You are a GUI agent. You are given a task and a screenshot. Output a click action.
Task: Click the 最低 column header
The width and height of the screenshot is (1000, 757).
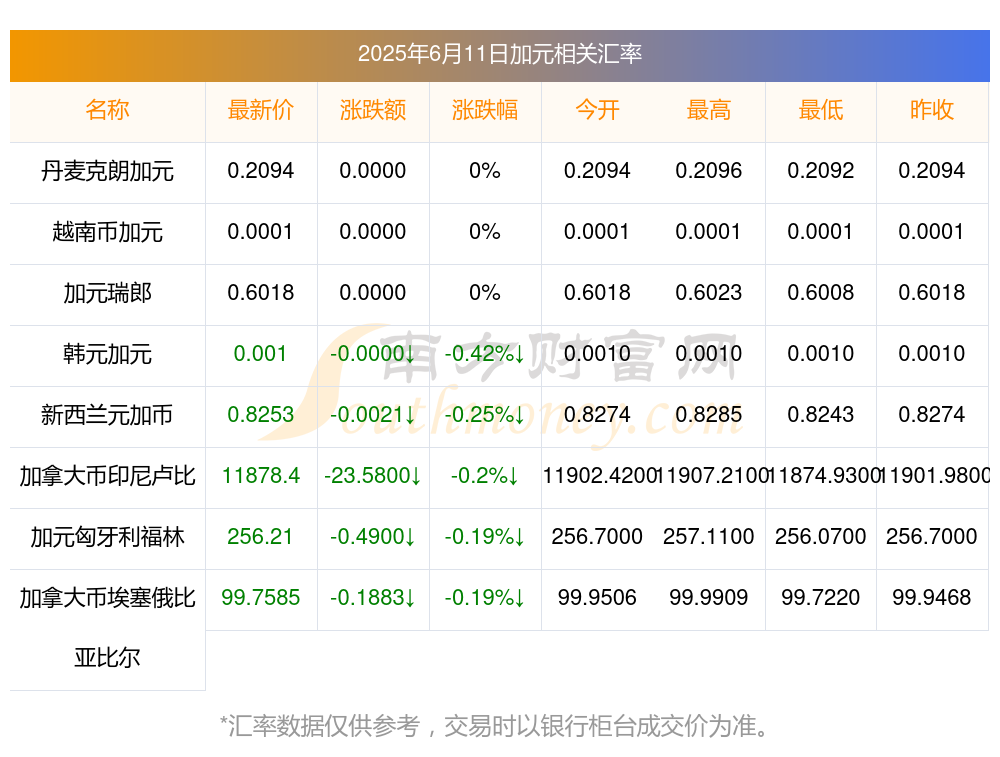820,110
